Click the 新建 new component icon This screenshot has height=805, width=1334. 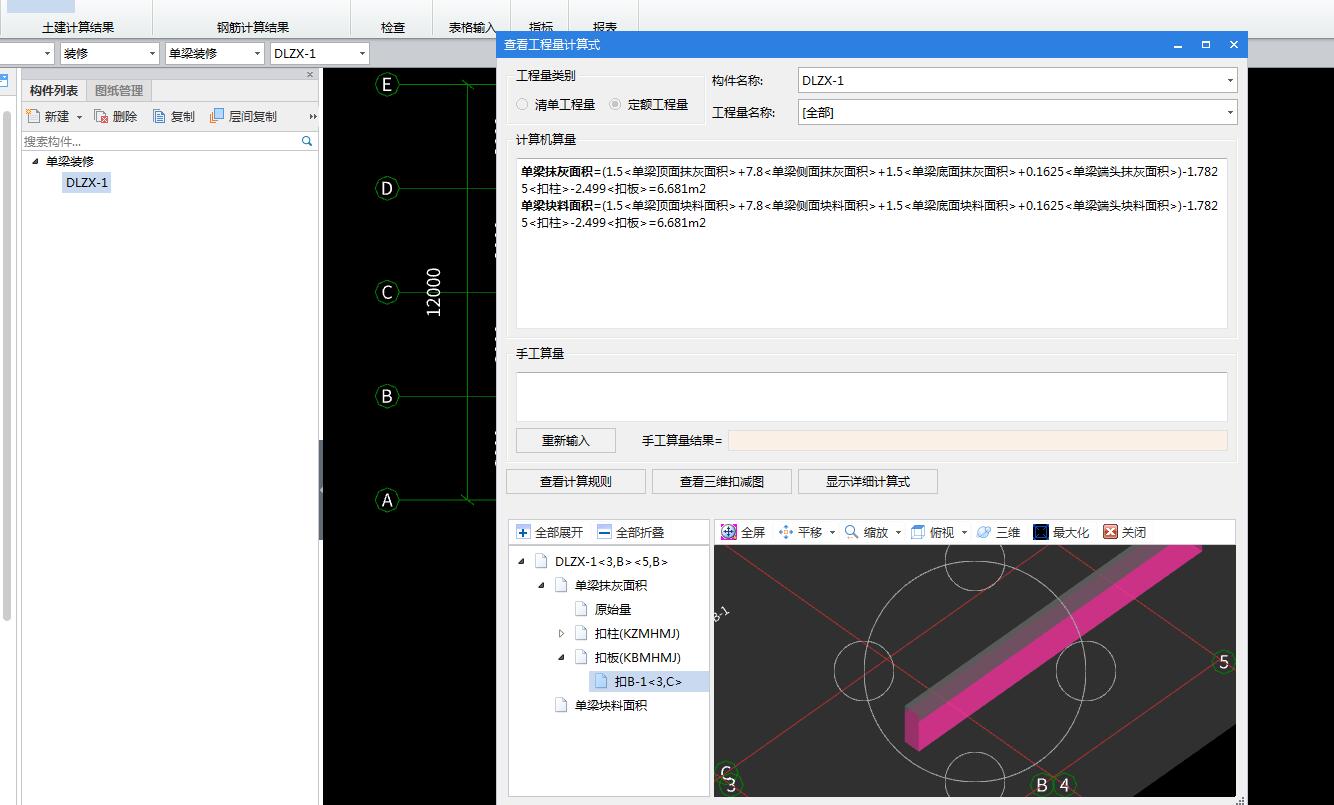[x=35, y=116]
